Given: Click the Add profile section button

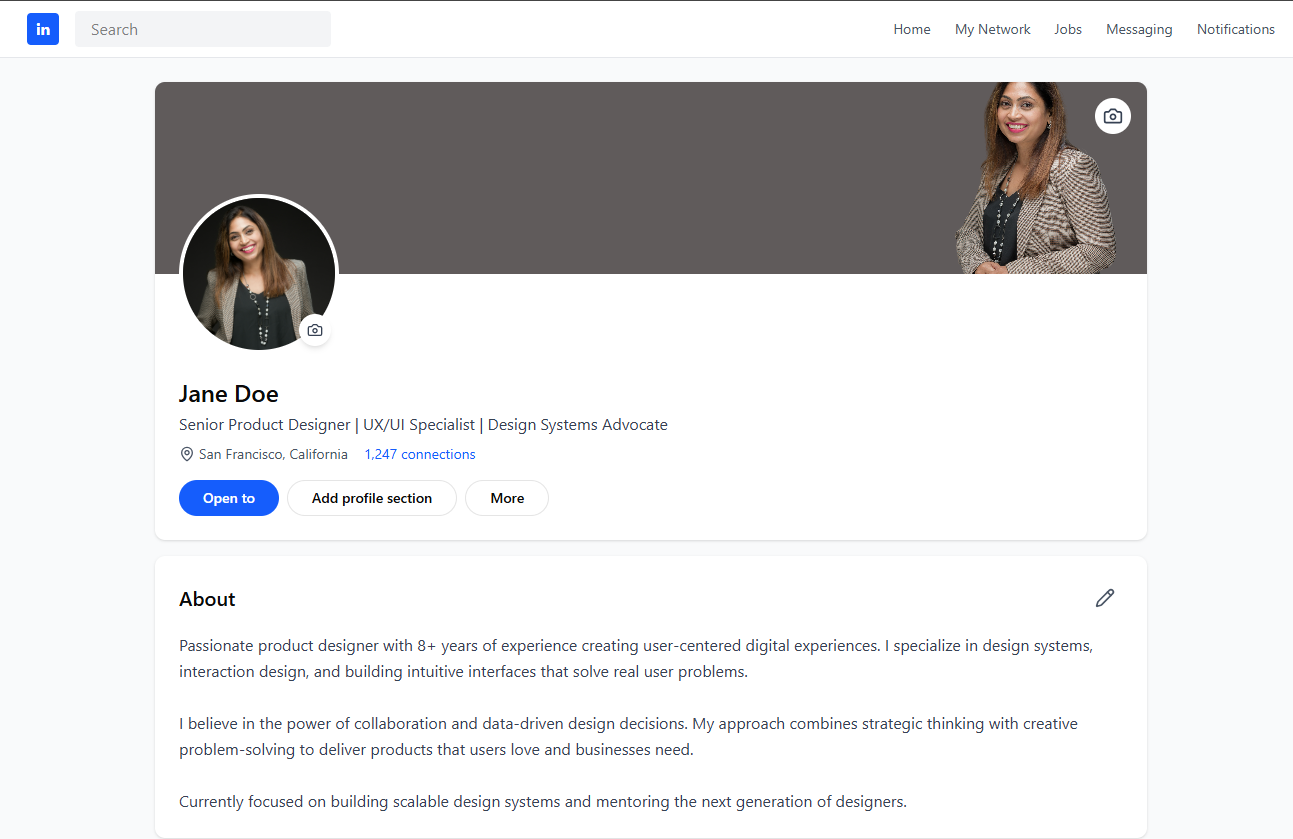Looking at the screenshot, I should tap(371, 497).
